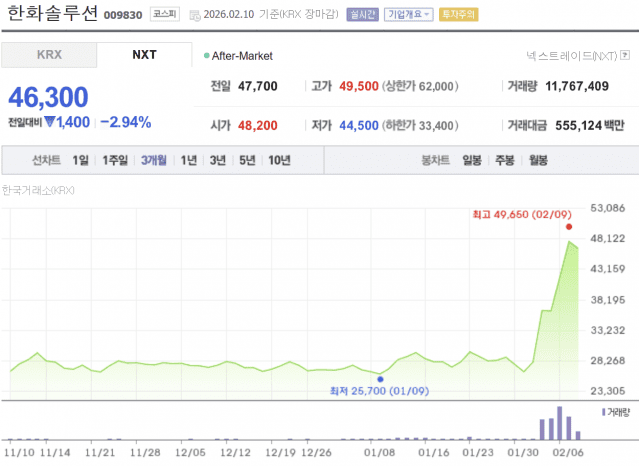
Task: Open the 주봉 weekly candle chart
Action: click(x=505, y=160)
